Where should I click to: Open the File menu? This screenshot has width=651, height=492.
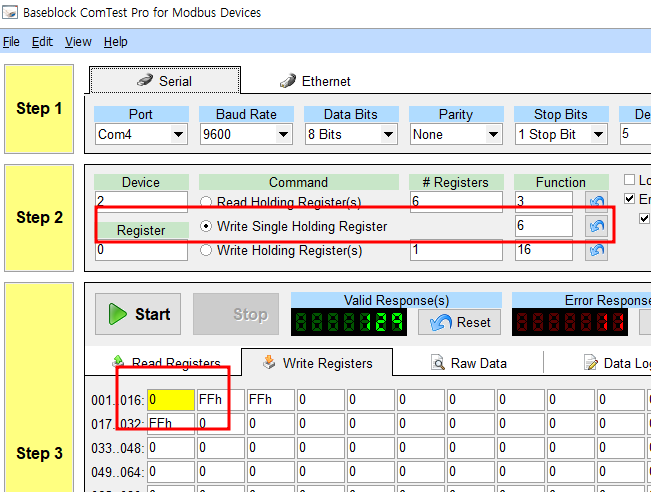click(11, 42)
